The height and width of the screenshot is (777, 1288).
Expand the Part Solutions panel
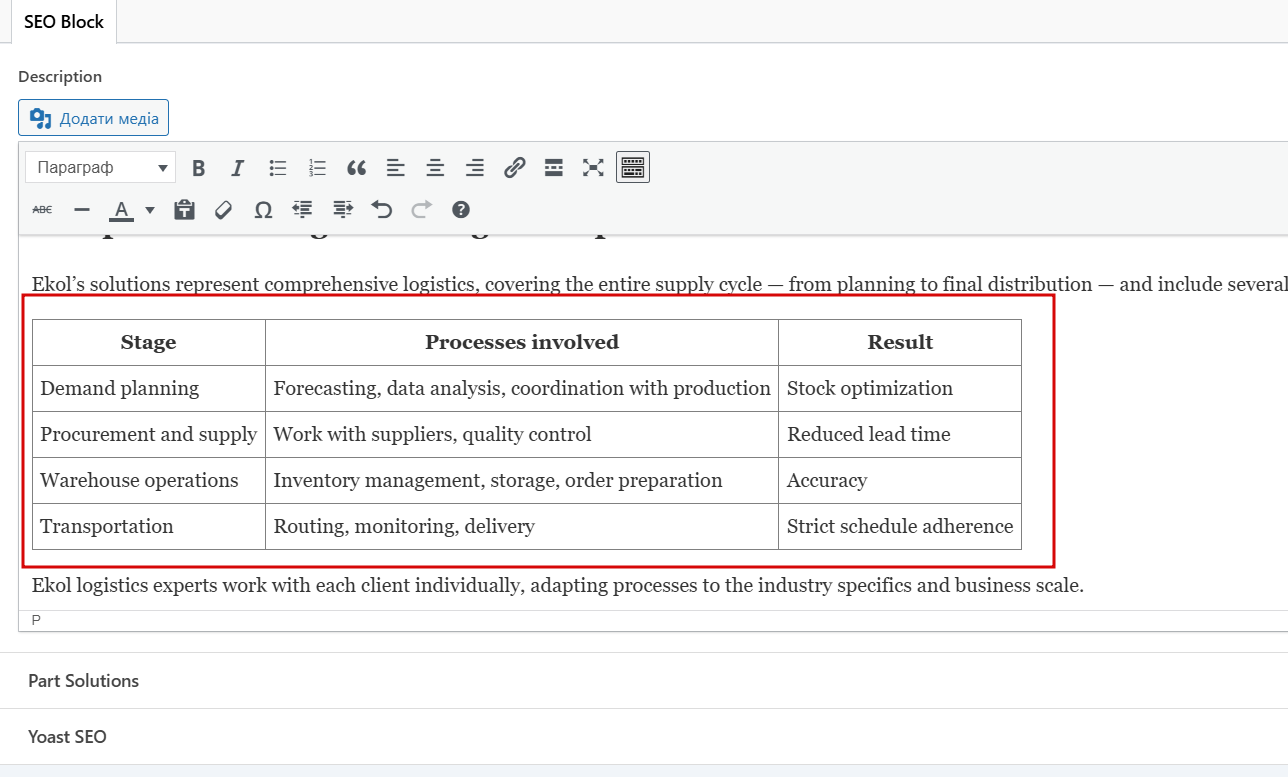[x=644, y=681]
